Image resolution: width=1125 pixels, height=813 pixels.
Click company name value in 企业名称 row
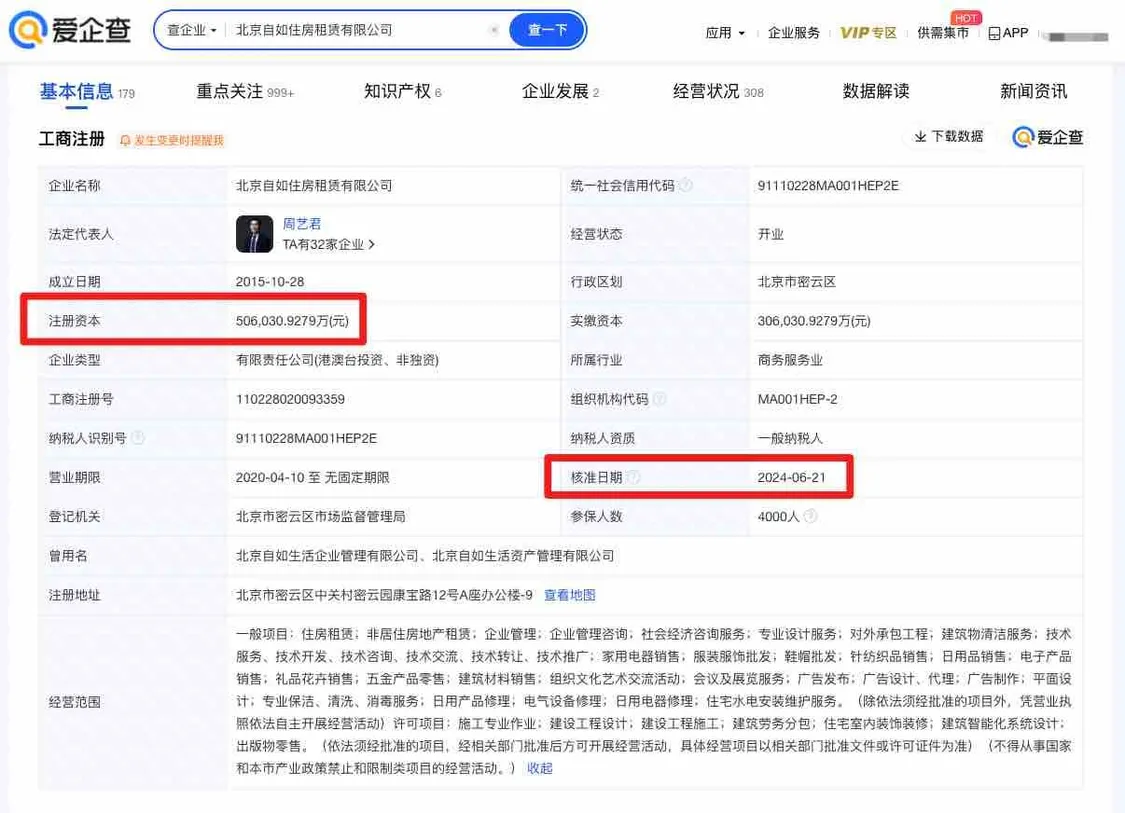[x=314, y=186]
